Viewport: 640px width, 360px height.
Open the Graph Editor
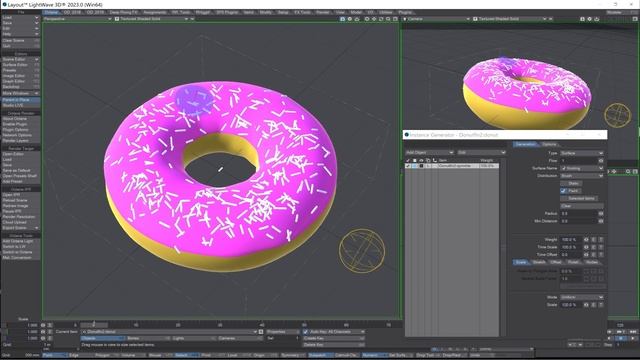pyautogui.click(x=20, y=81)
